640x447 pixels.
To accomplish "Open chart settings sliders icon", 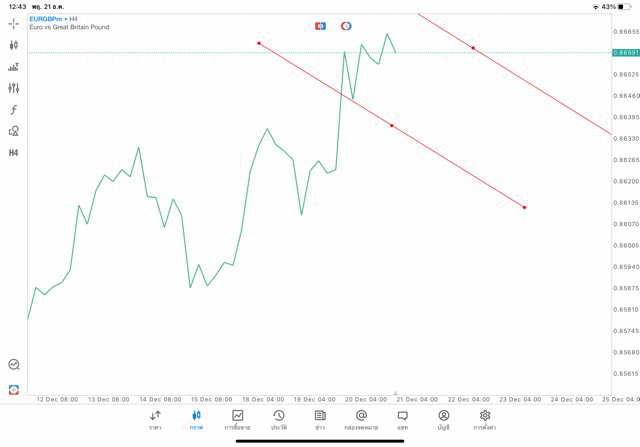I will click(x=13, y=88).
